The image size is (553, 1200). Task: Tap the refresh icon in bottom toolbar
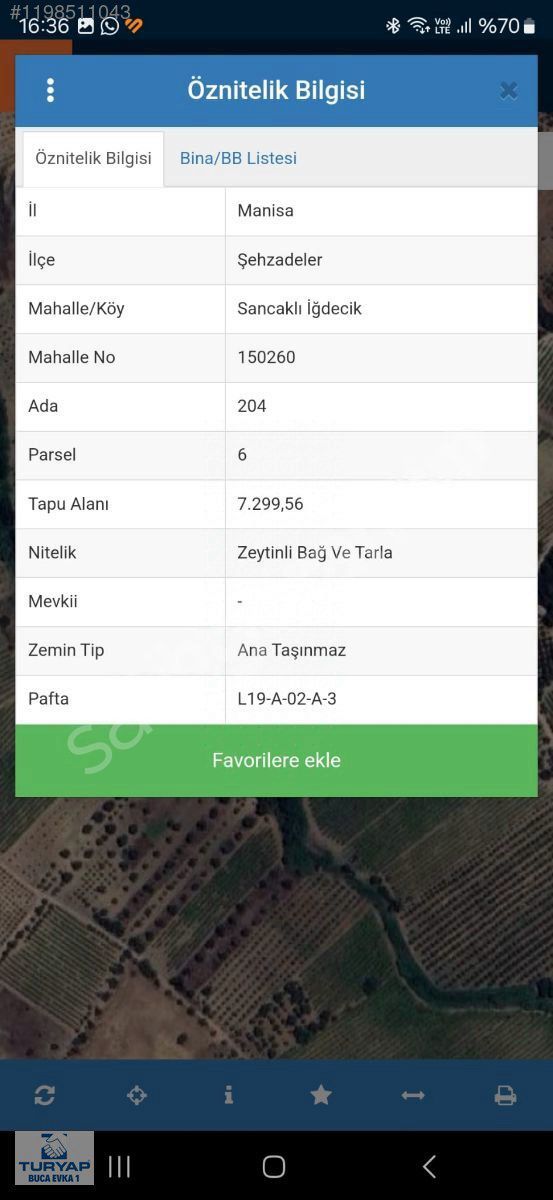click(45, 1095)
